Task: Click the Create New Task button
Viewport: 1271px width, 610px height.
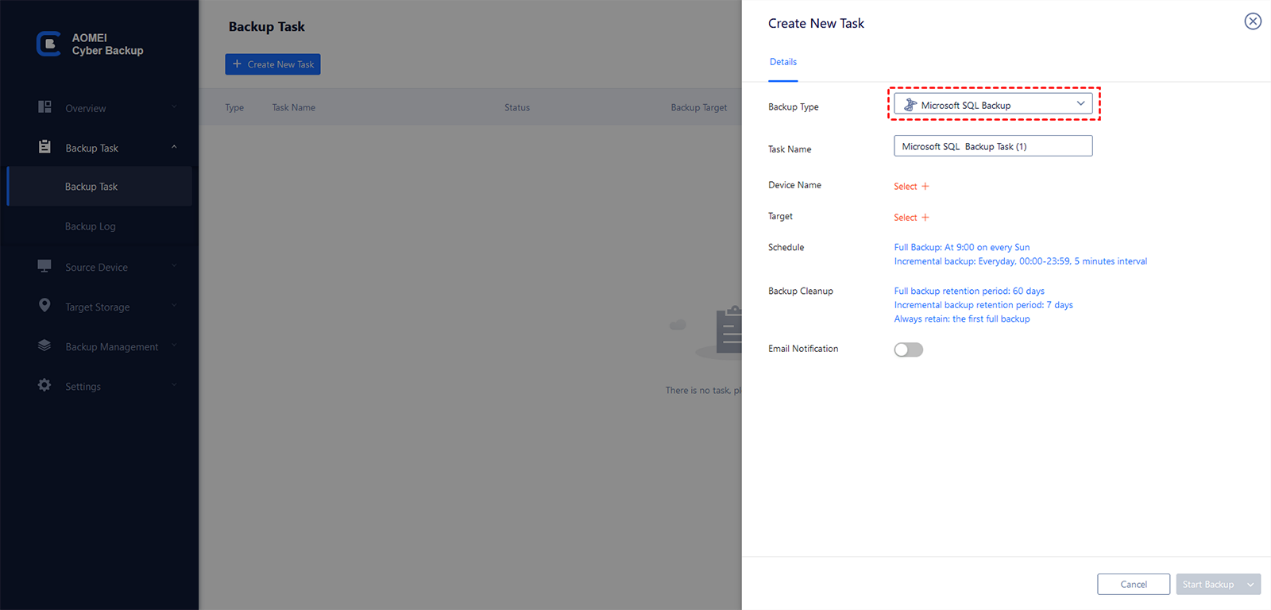Action: click(x=273, y=64)
